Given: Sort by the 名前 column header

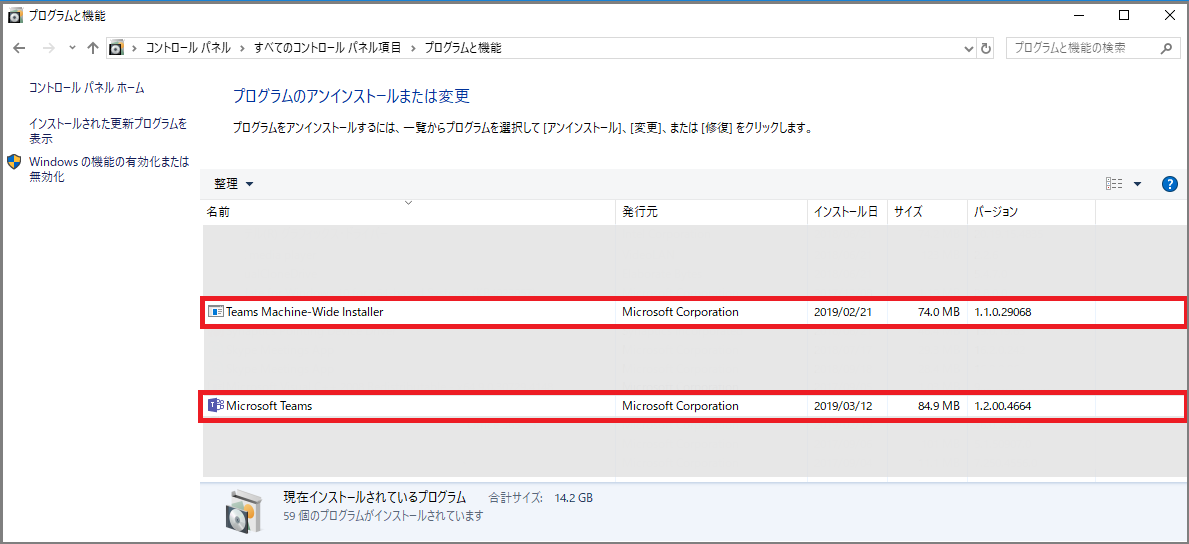Looking at the screenshot, I should point(409,212).
